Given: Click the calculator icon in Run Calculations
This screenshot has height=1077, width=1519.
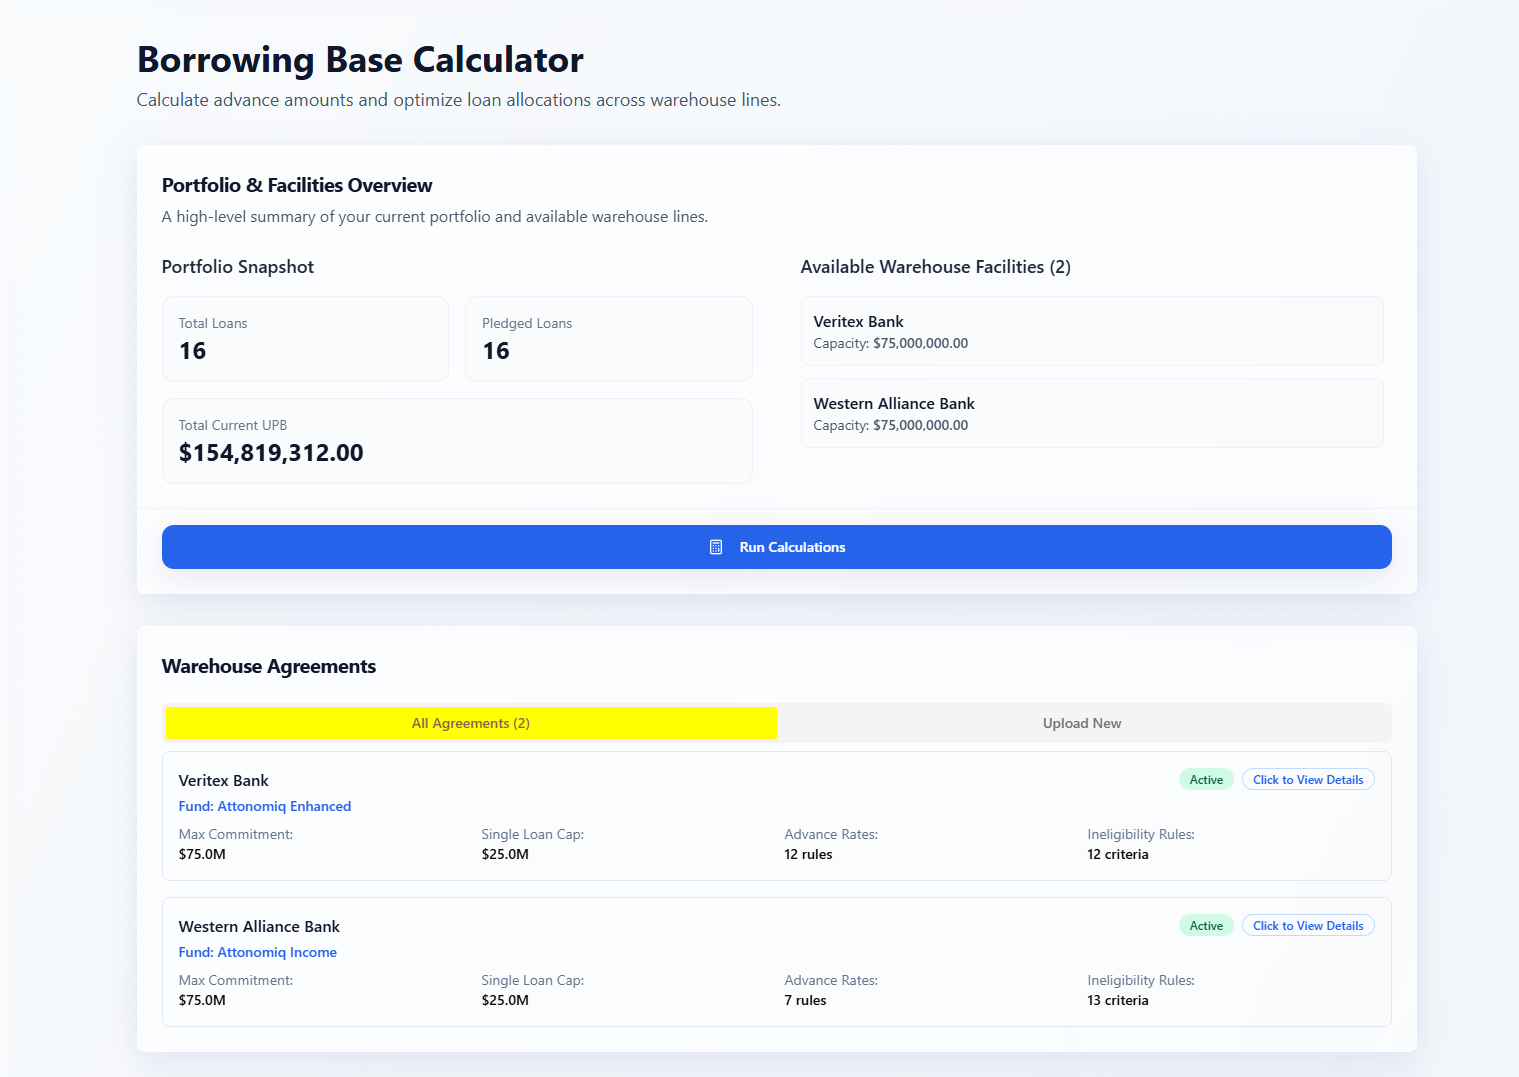Looking at the screenshot, I should point(716,547).
